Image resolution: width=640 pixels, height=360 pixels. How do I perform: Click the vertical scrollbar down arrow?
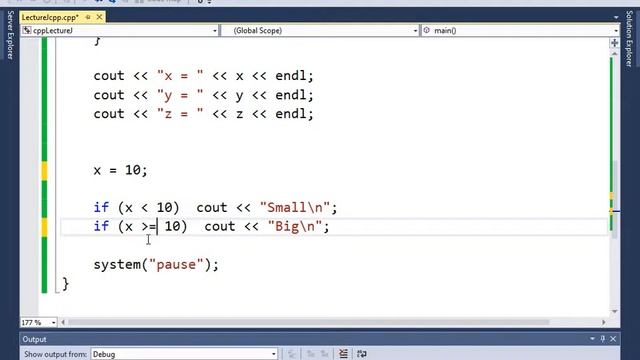(614, 312)
